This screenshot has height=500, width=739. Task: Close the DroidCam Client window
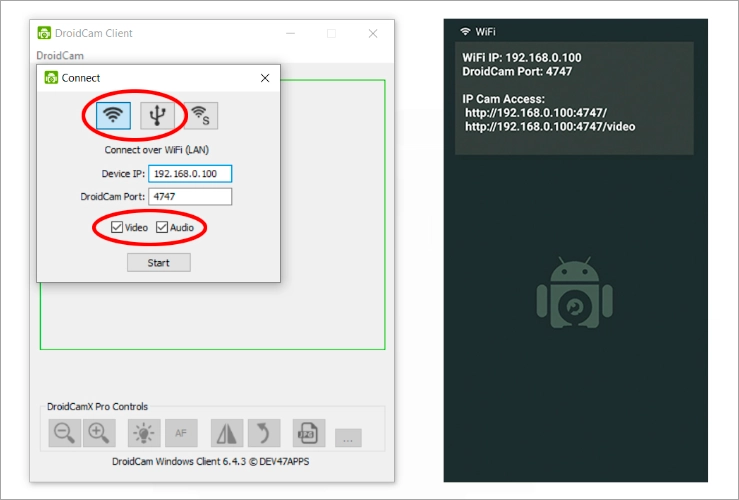pyautogui.click(x=373, y=33)
